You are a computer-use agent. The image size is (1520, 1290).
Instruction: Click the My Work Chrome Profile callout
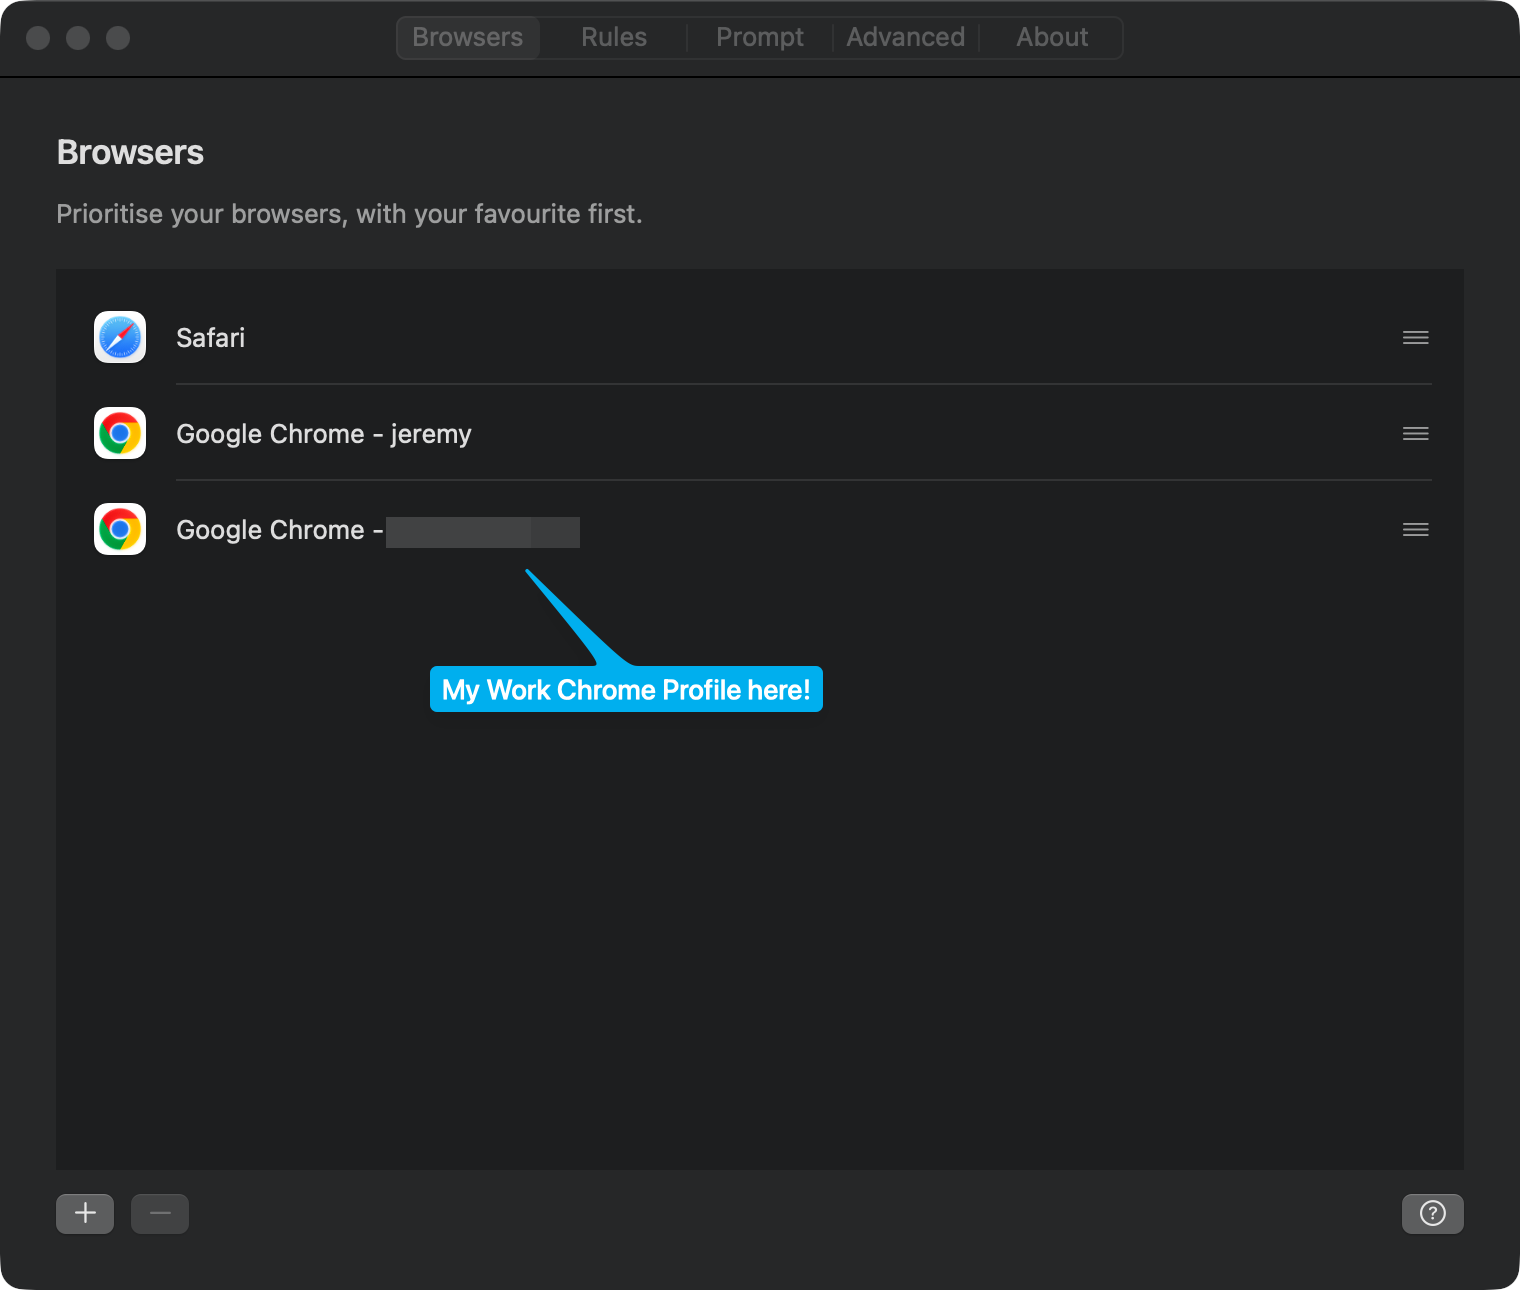pyautogui.click(x=626, y=689)
